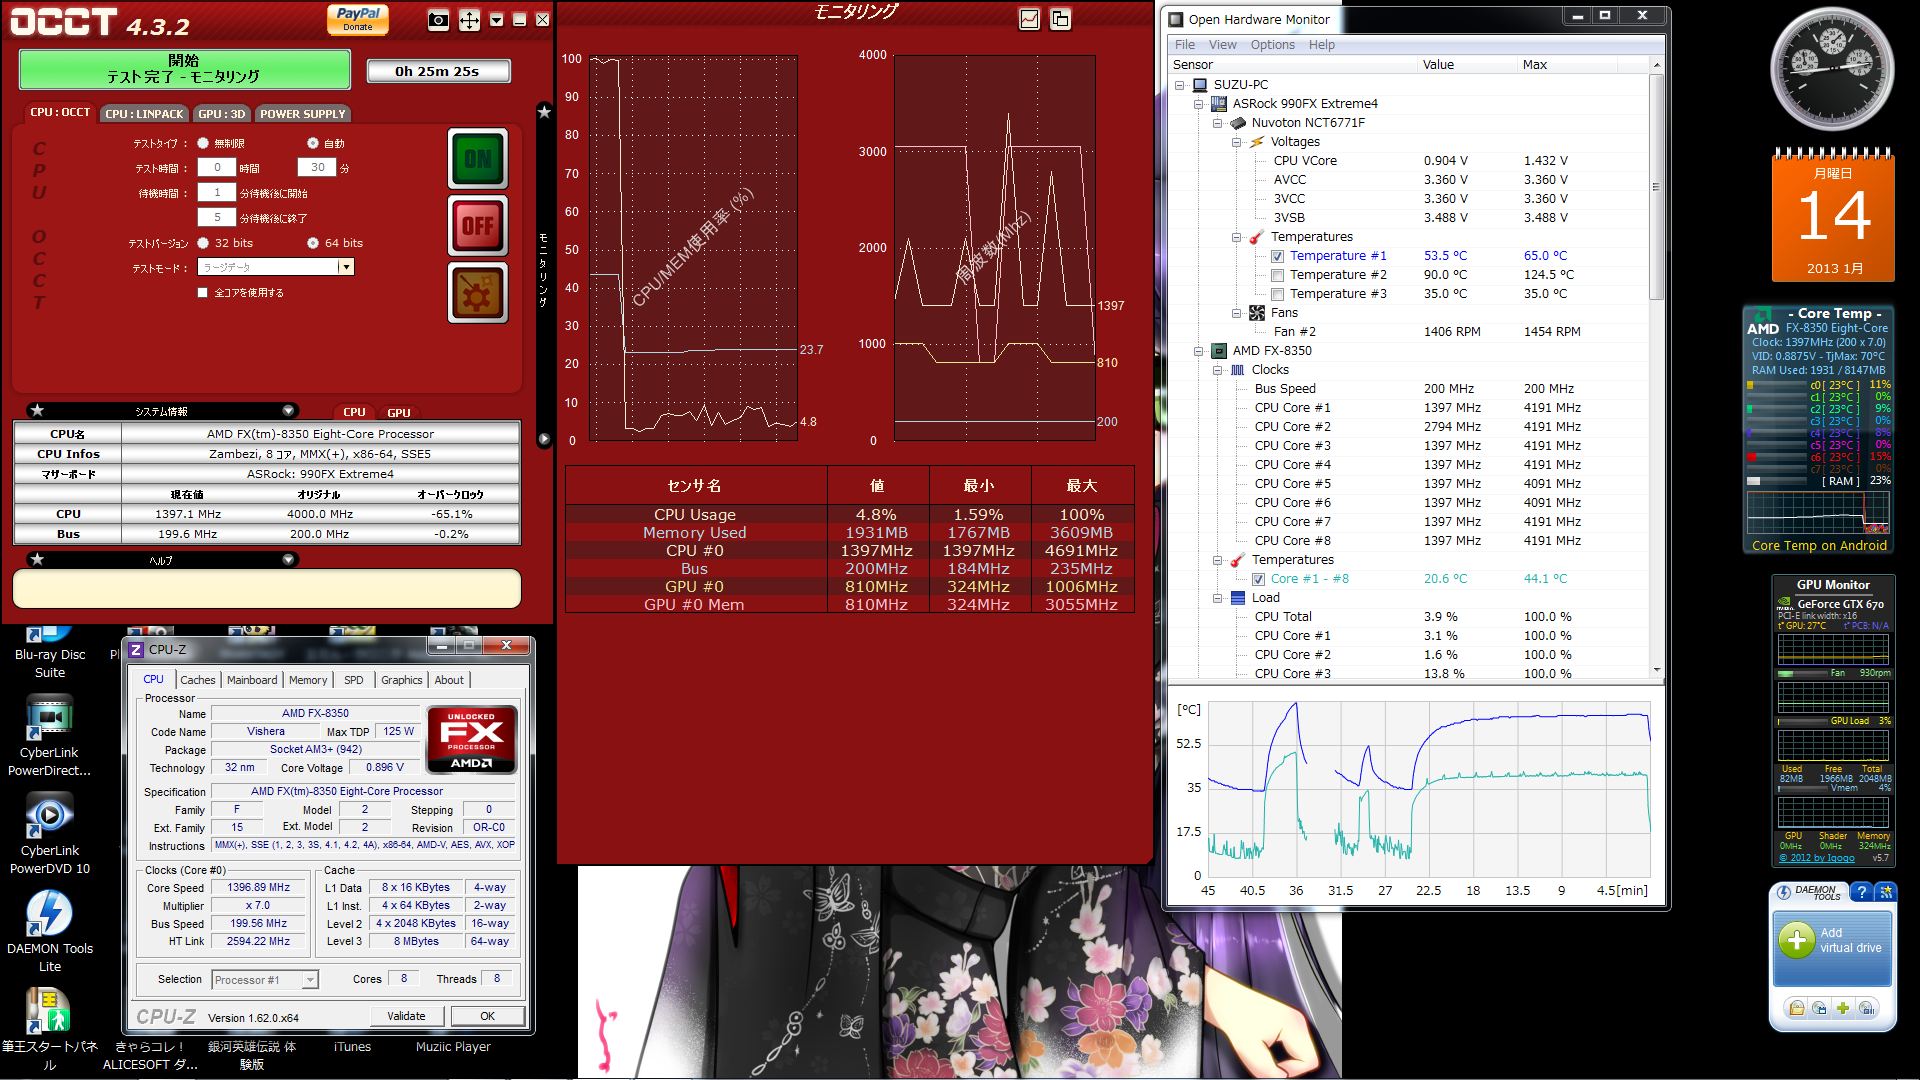Click the window layout icon in monitoring header

tap(1060, 19)
